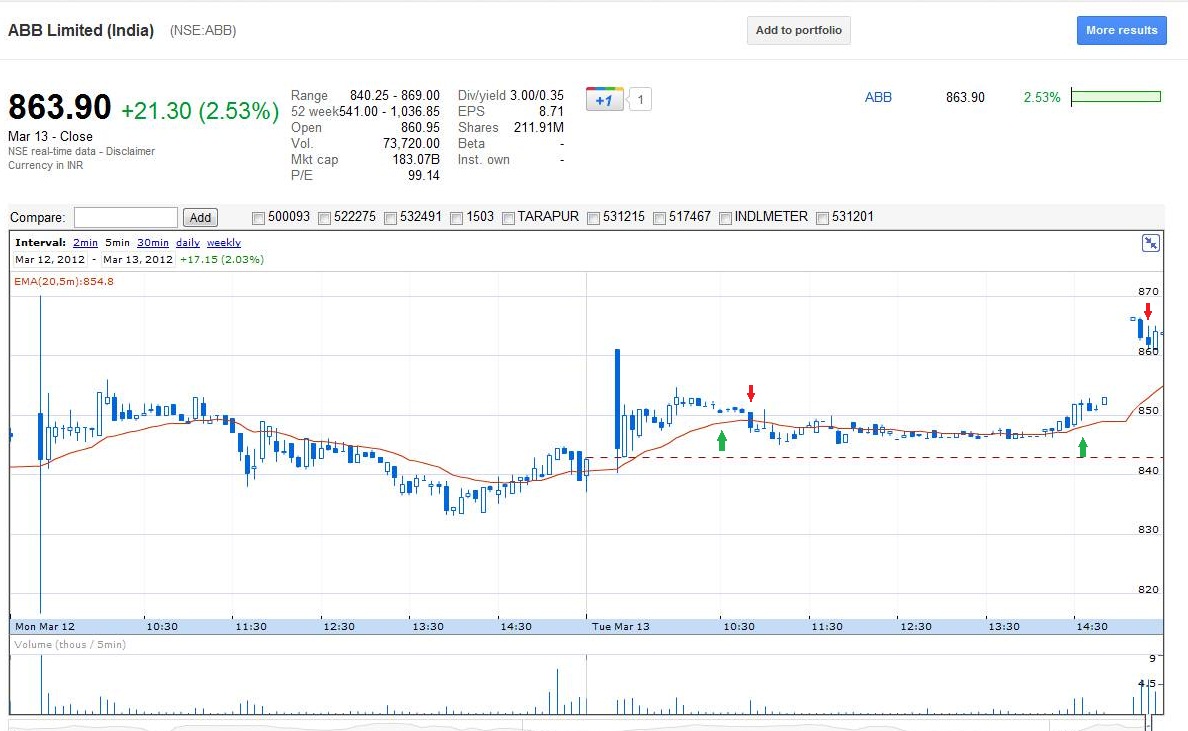Screen dimensions: 1188x731
Task: Click the (NSE:ABB) ticker text
Action: pos(203,30)
